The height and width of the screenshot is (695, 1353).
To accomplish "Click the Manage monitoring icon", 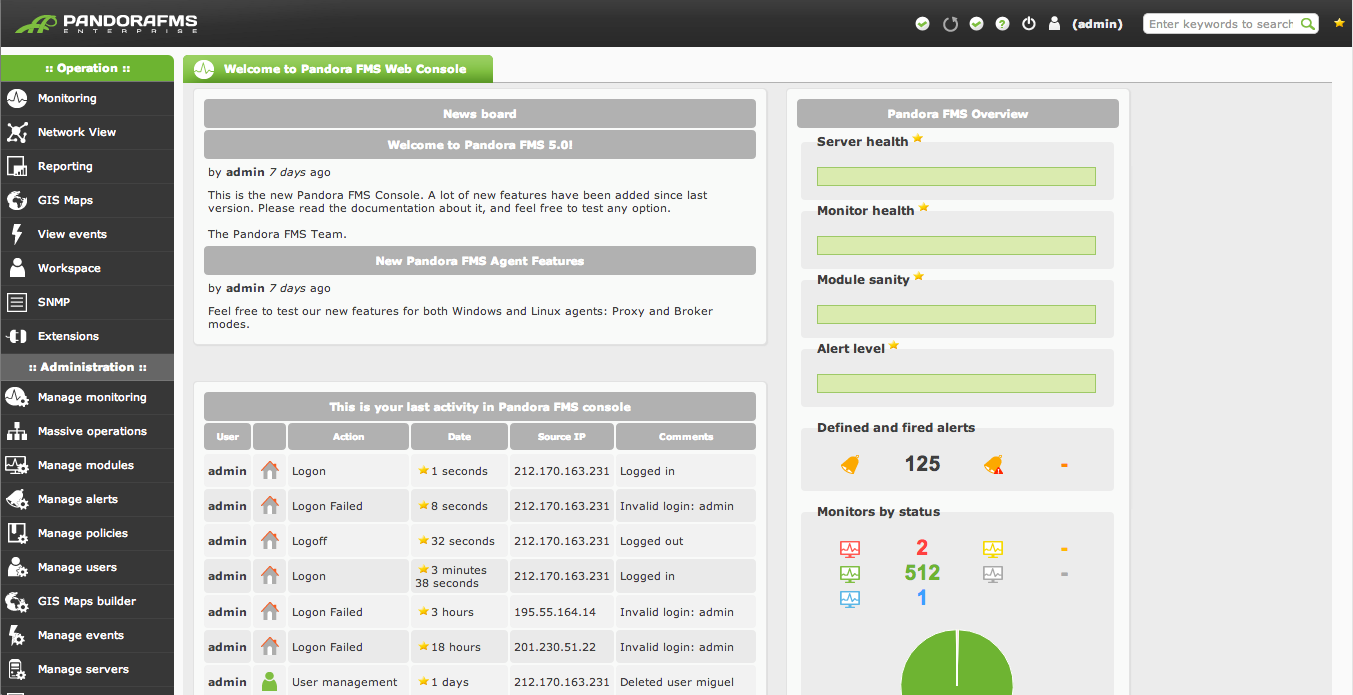I will [x=17, y=397].
